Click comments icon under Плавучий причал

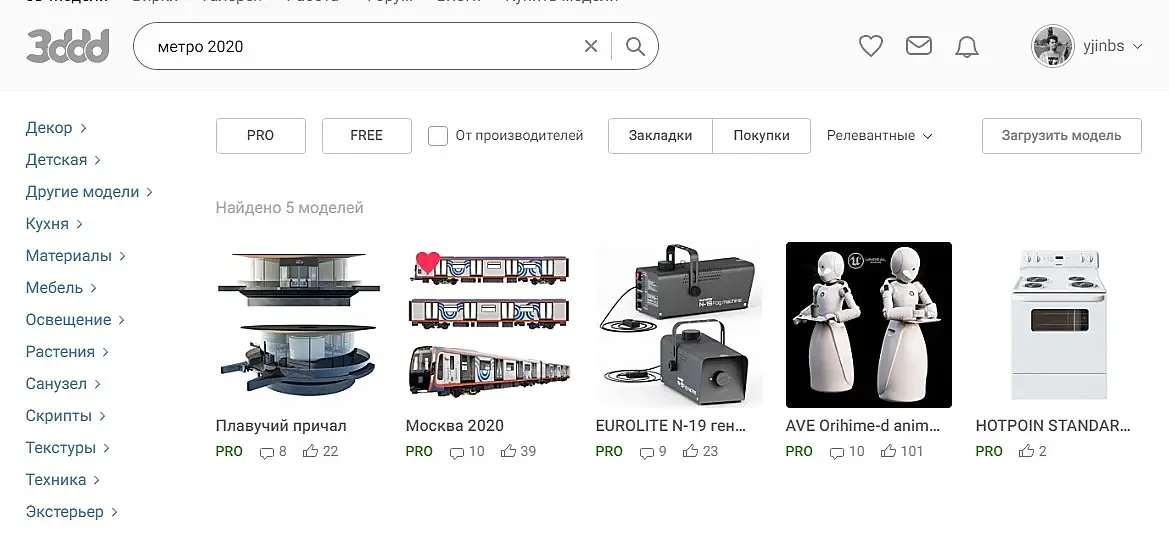[266, 452]
